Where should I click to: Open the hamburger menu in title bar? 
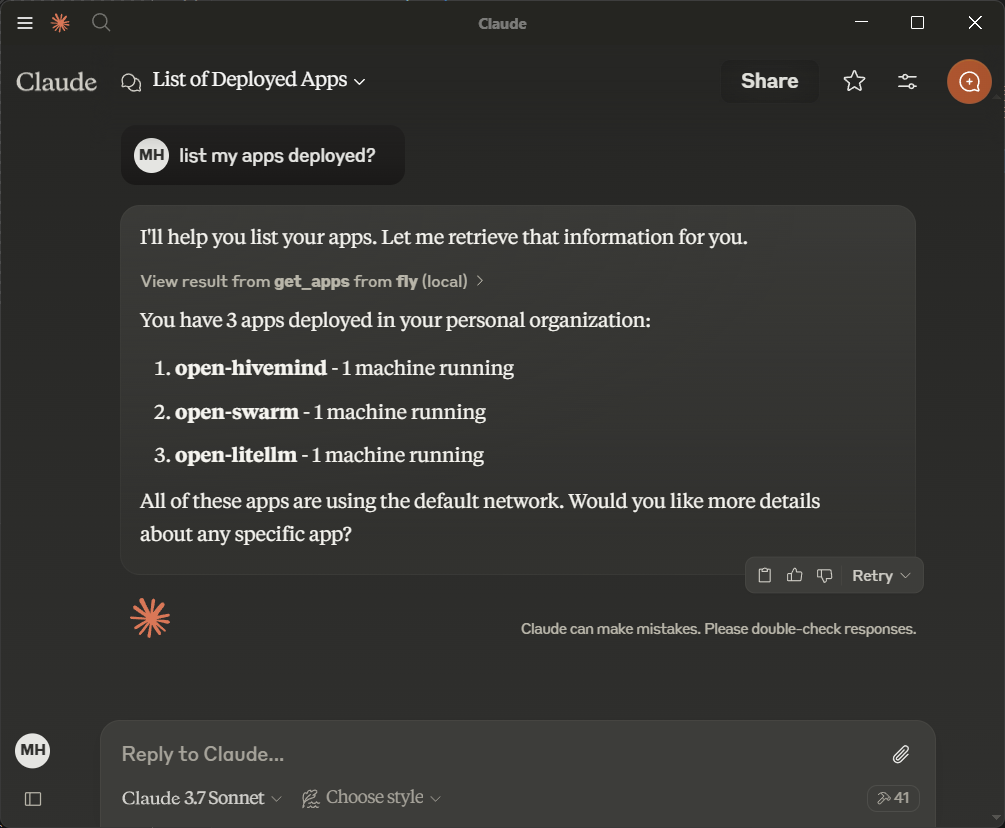click(x=25, y=23)
